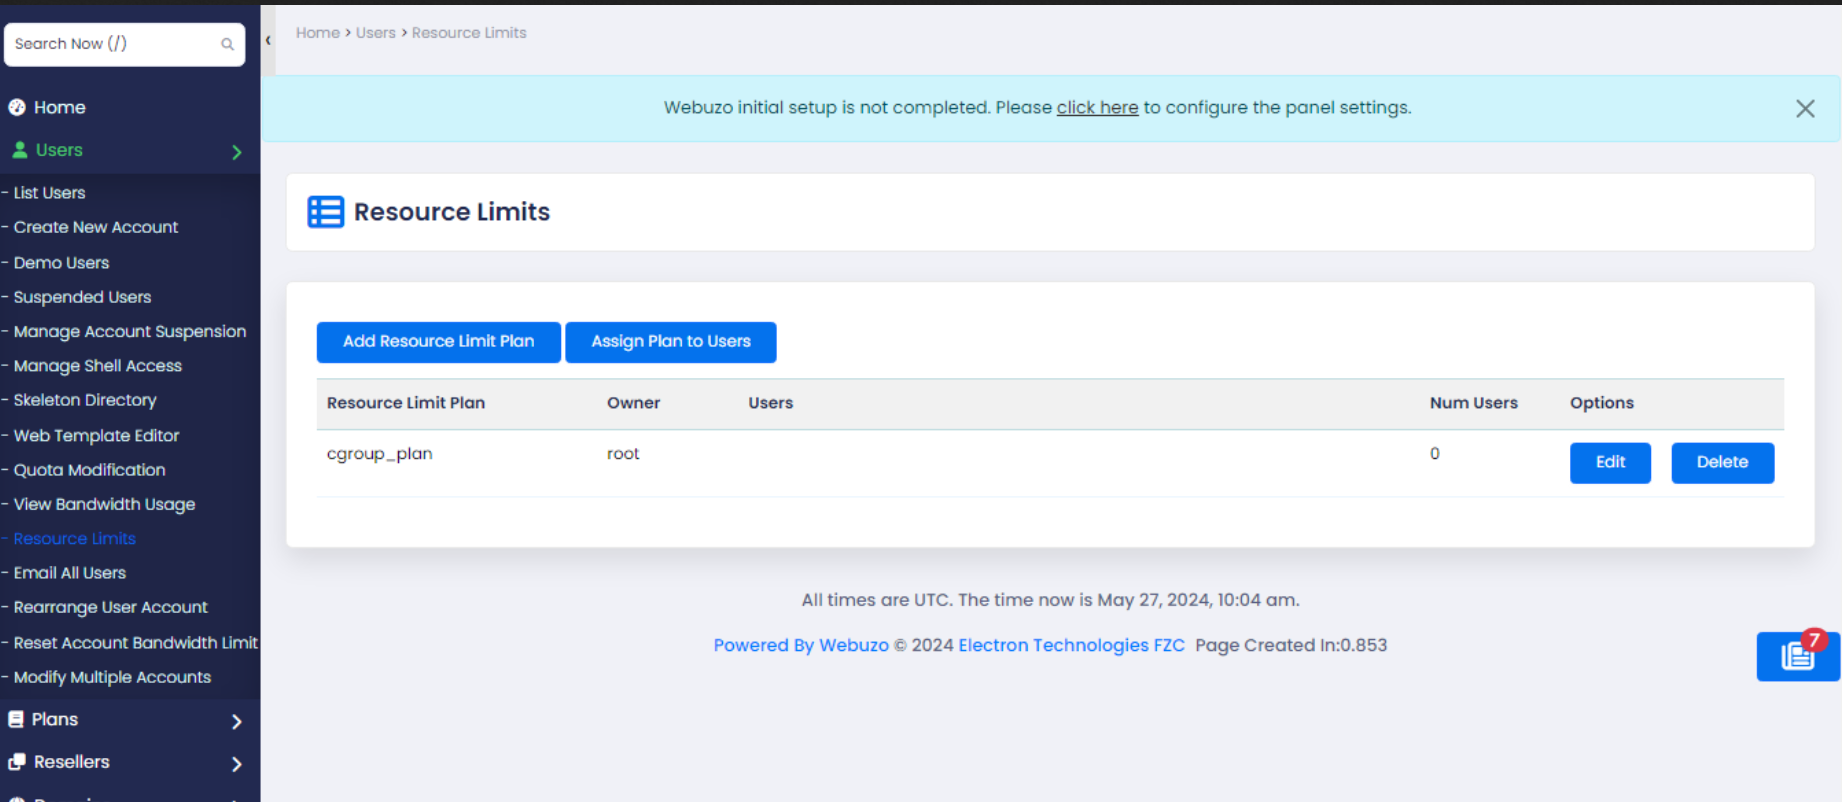Open List Users in the sidebar
The width and height of the screenshot is (1842, 802).
click(x=49, y=193)
